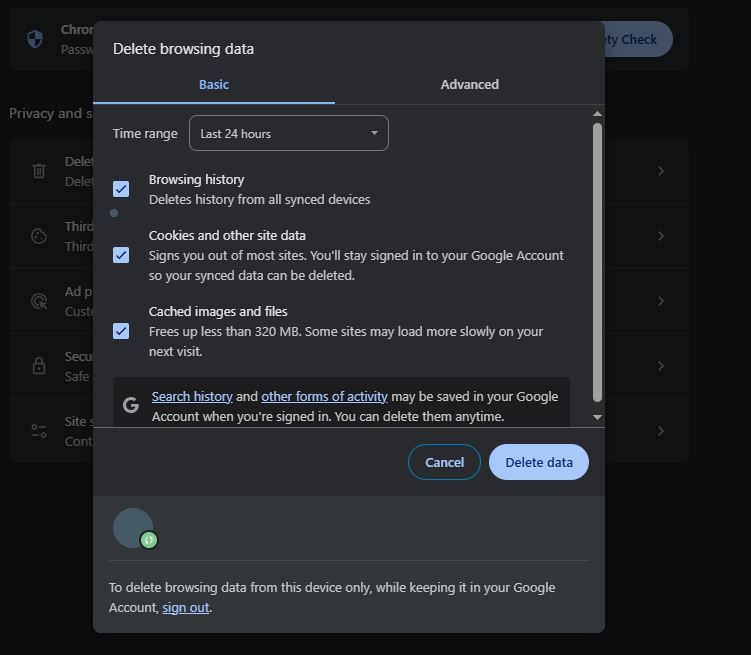Image resolution: width=751 pixels, height=655 pixels.
Task: Click the cookie icon in privacy list
Action: [39, 236]
